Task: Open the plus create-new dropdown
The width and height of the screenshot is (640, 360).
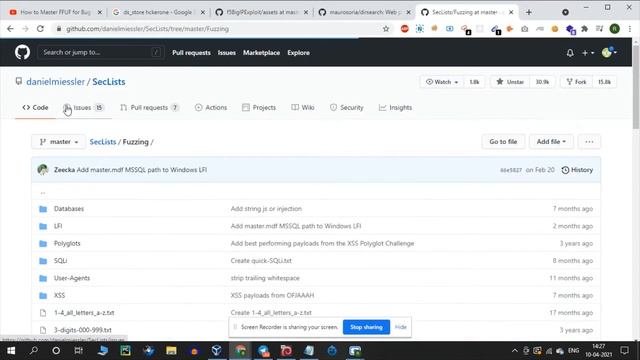Action: coord(588,53)
